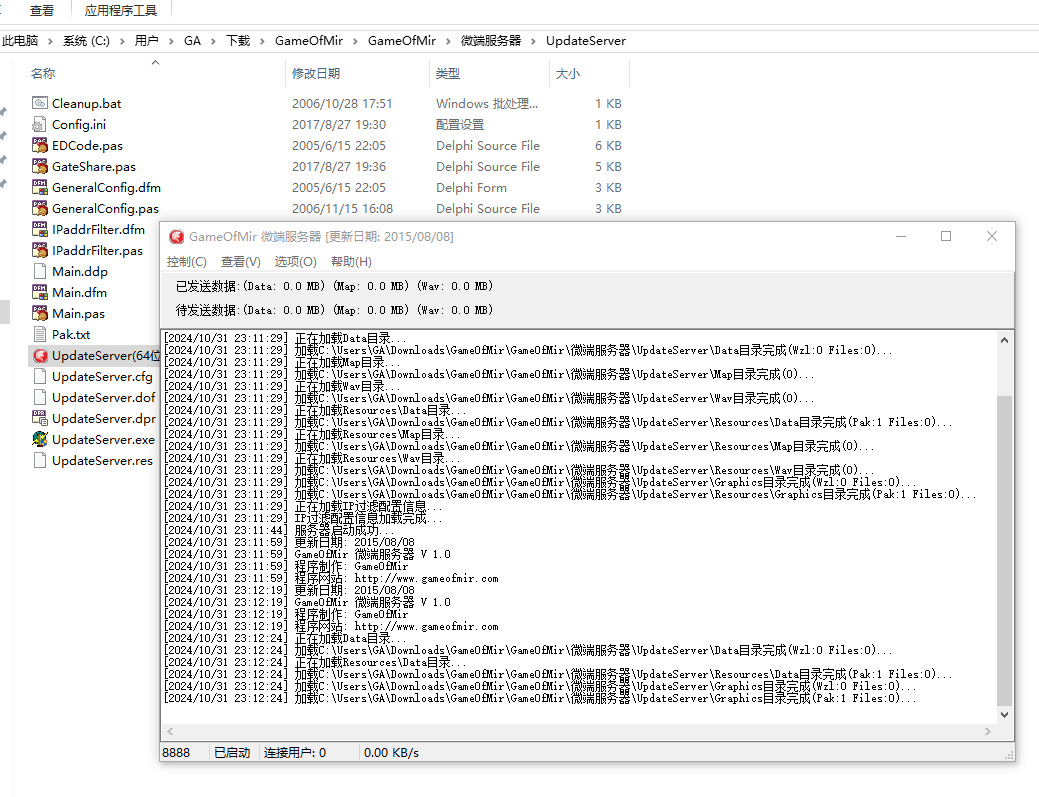Viewport: 1039px width, 797px height.
Task: Go to 微端服务器 folder in the address bar
Action: click(x=491, y=40)
